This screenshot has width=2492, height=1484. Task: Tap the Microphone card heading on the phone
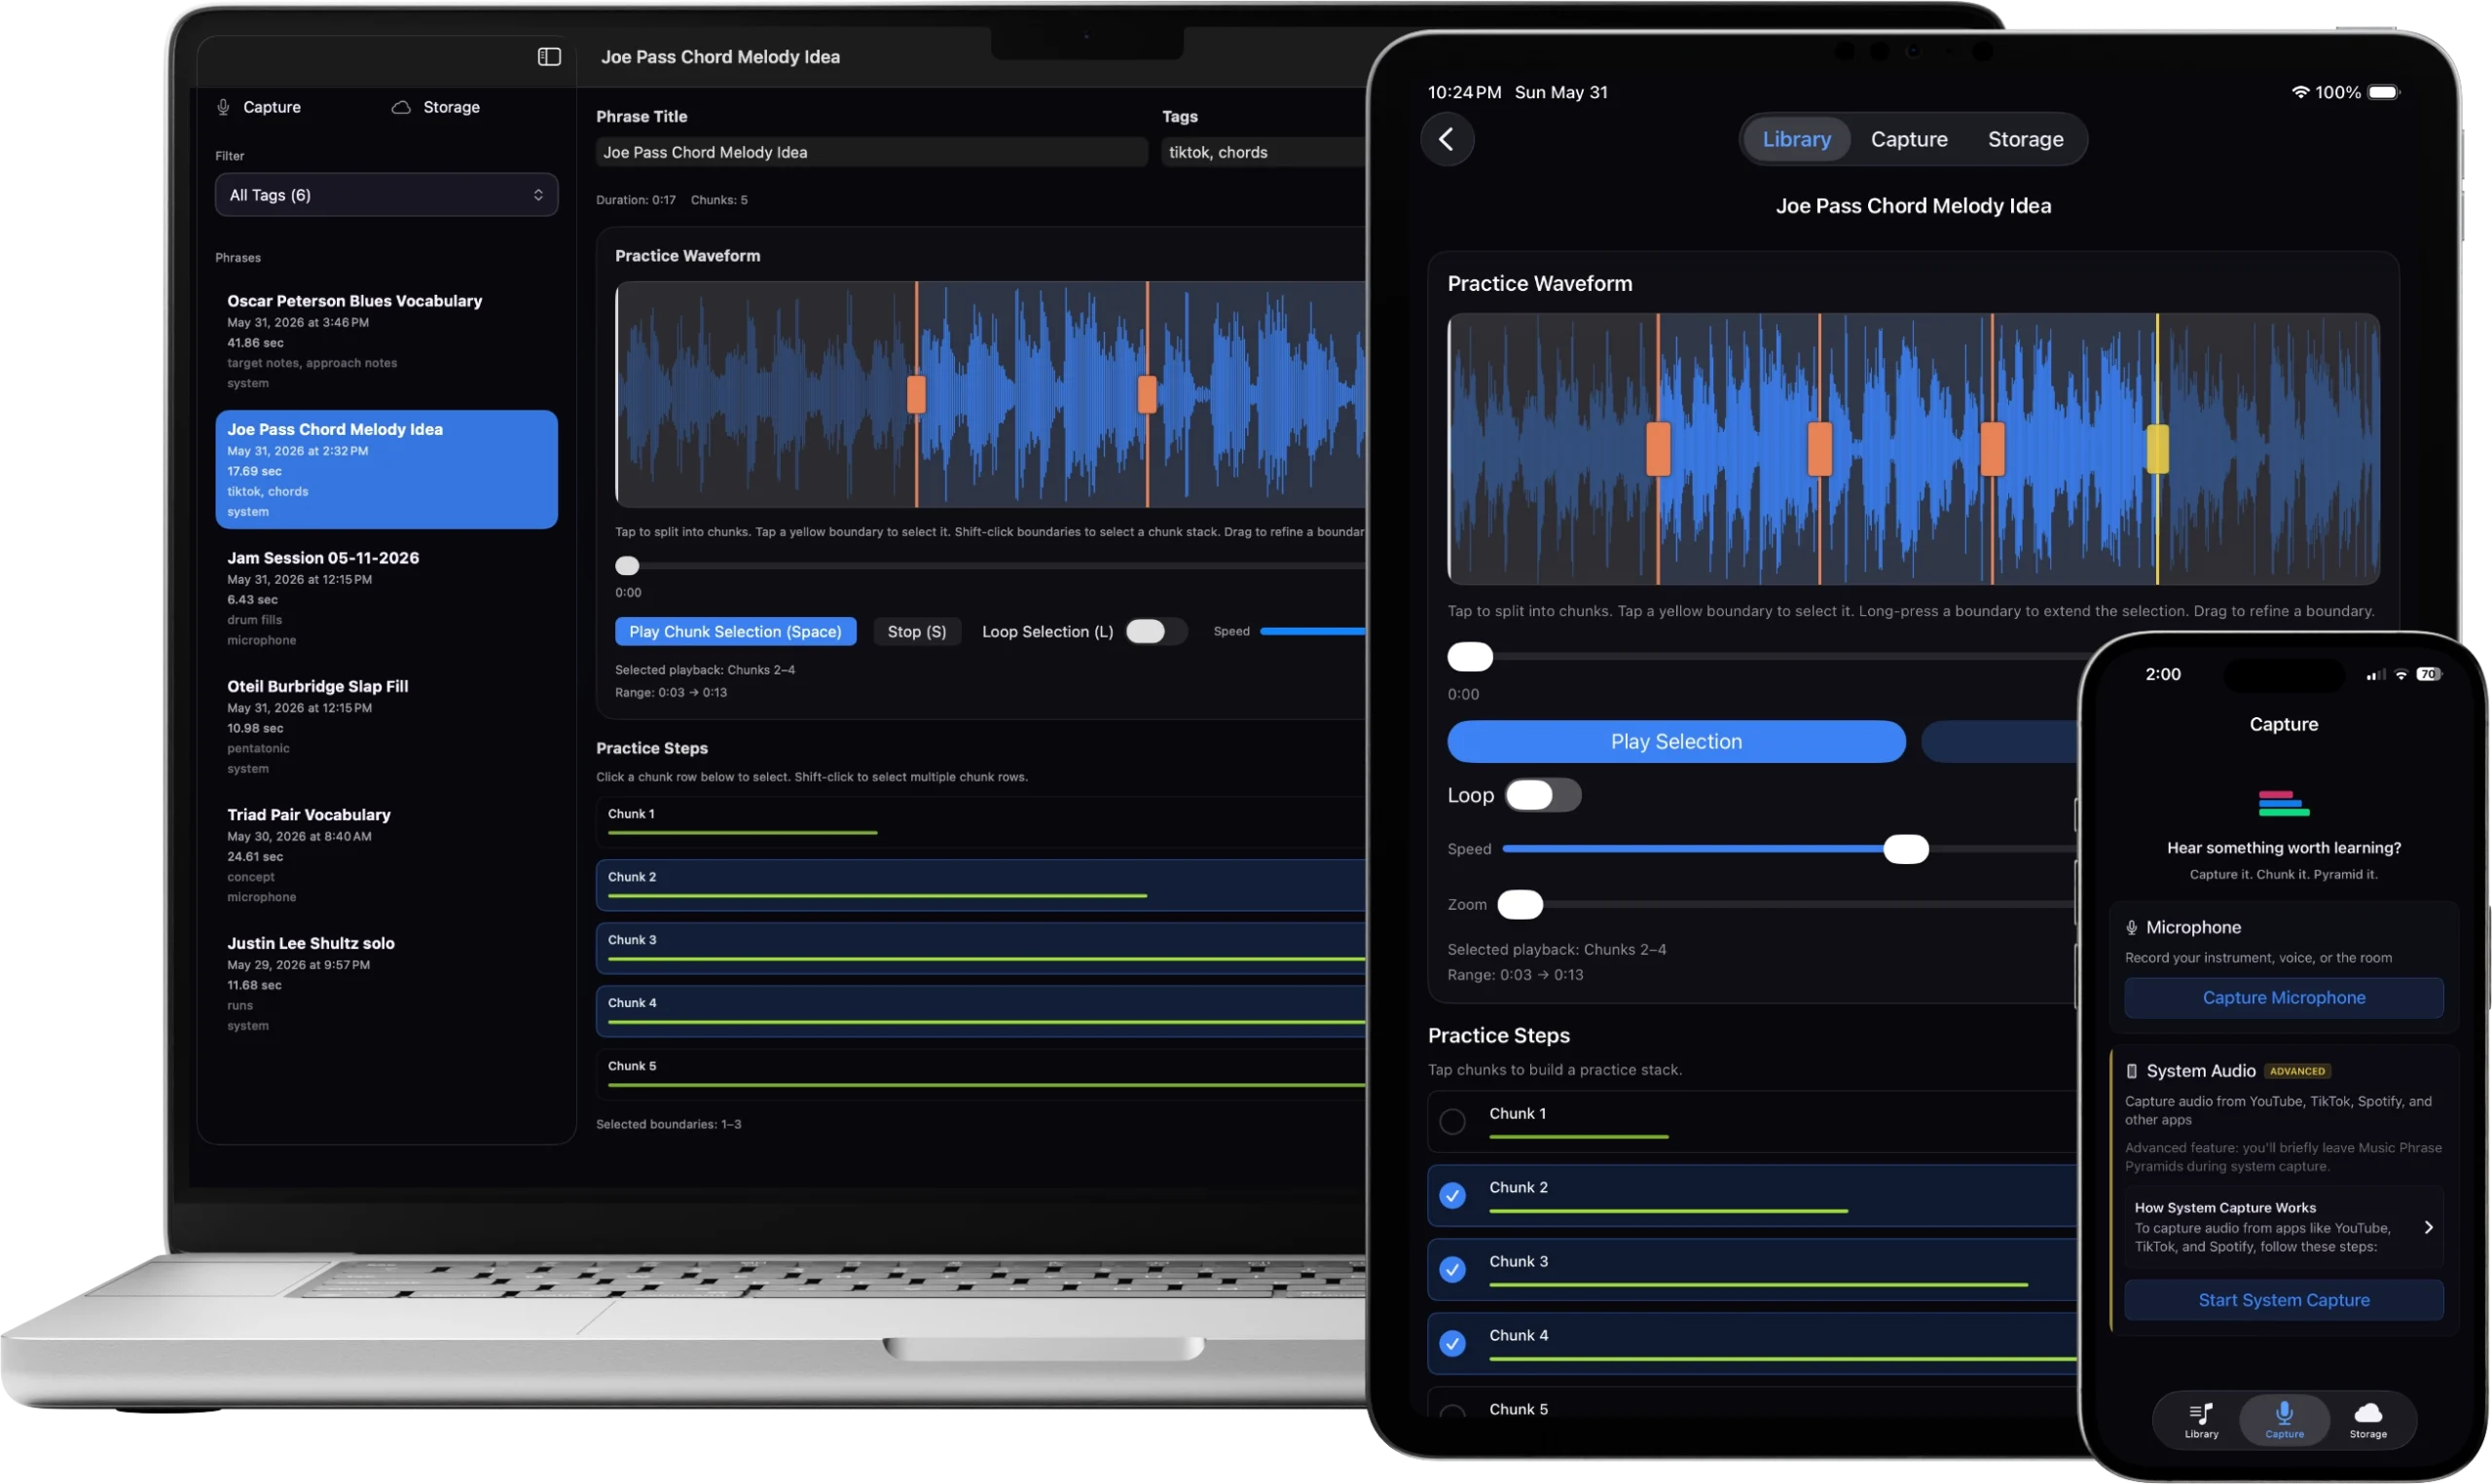[x=2184, y=928]
